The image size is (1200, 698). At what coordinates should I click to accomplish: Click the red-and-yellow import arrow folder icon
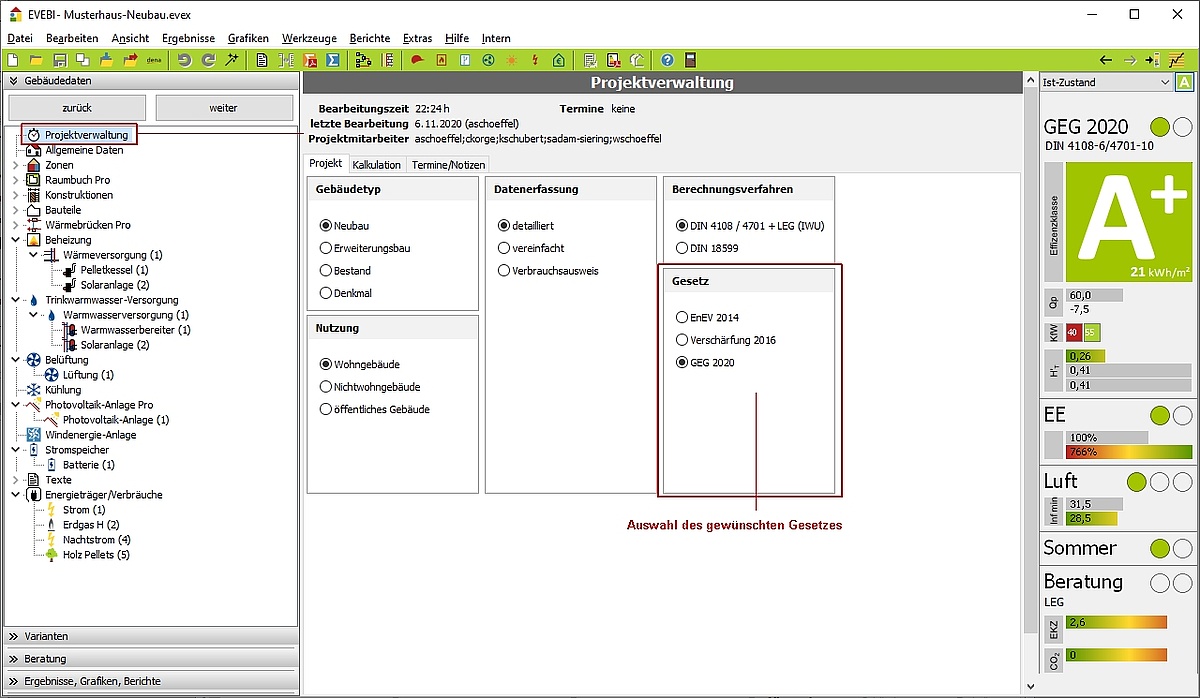130,60
